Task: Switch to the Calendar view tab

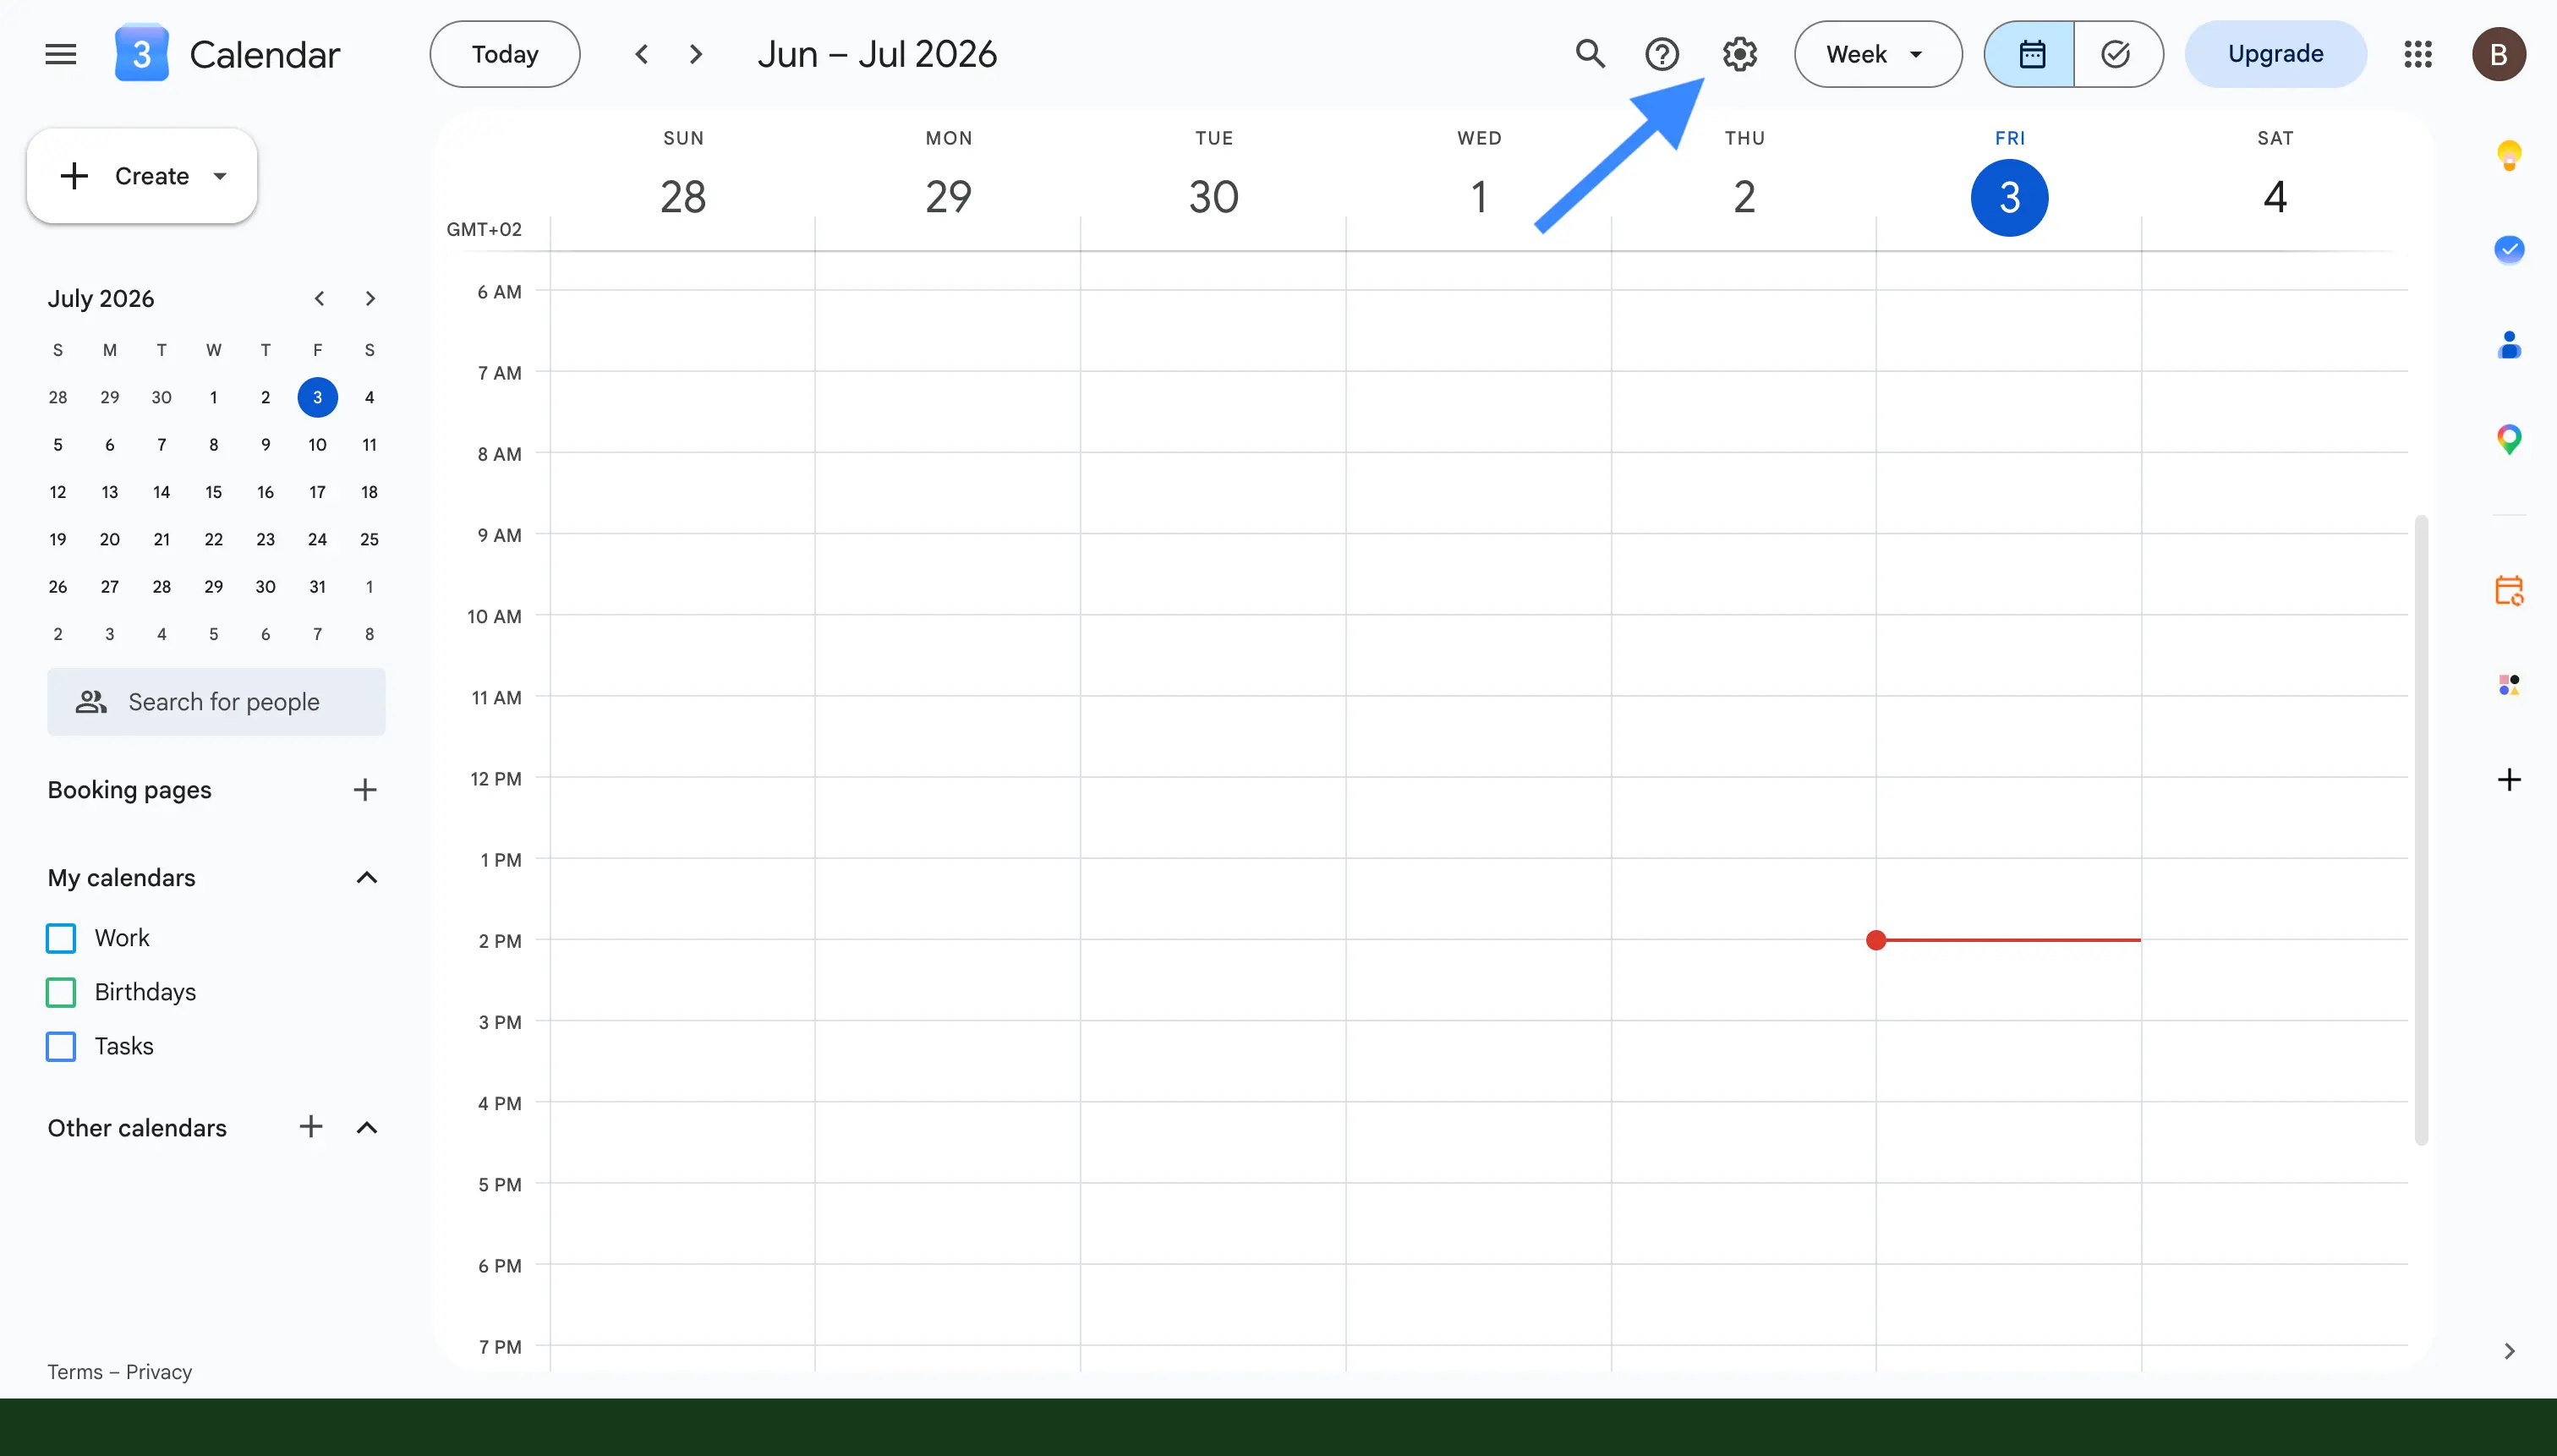Action: (2030, 54)
